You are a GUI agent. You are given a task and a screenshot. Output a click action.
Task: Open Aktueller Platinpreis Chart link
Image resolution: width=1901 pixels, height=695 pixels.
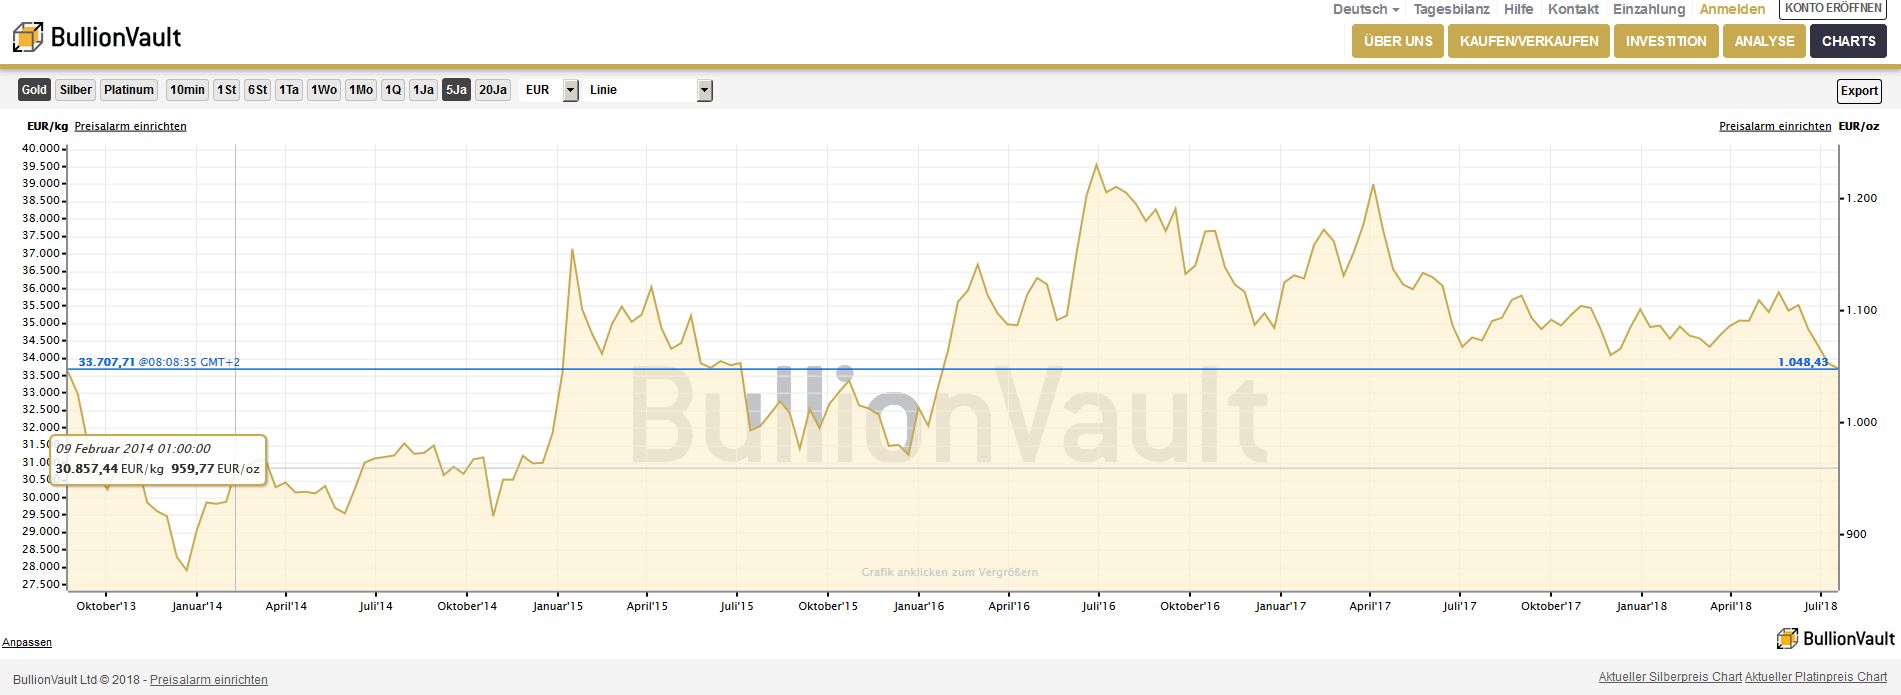pyautogui.click(x=1816, y=677)
